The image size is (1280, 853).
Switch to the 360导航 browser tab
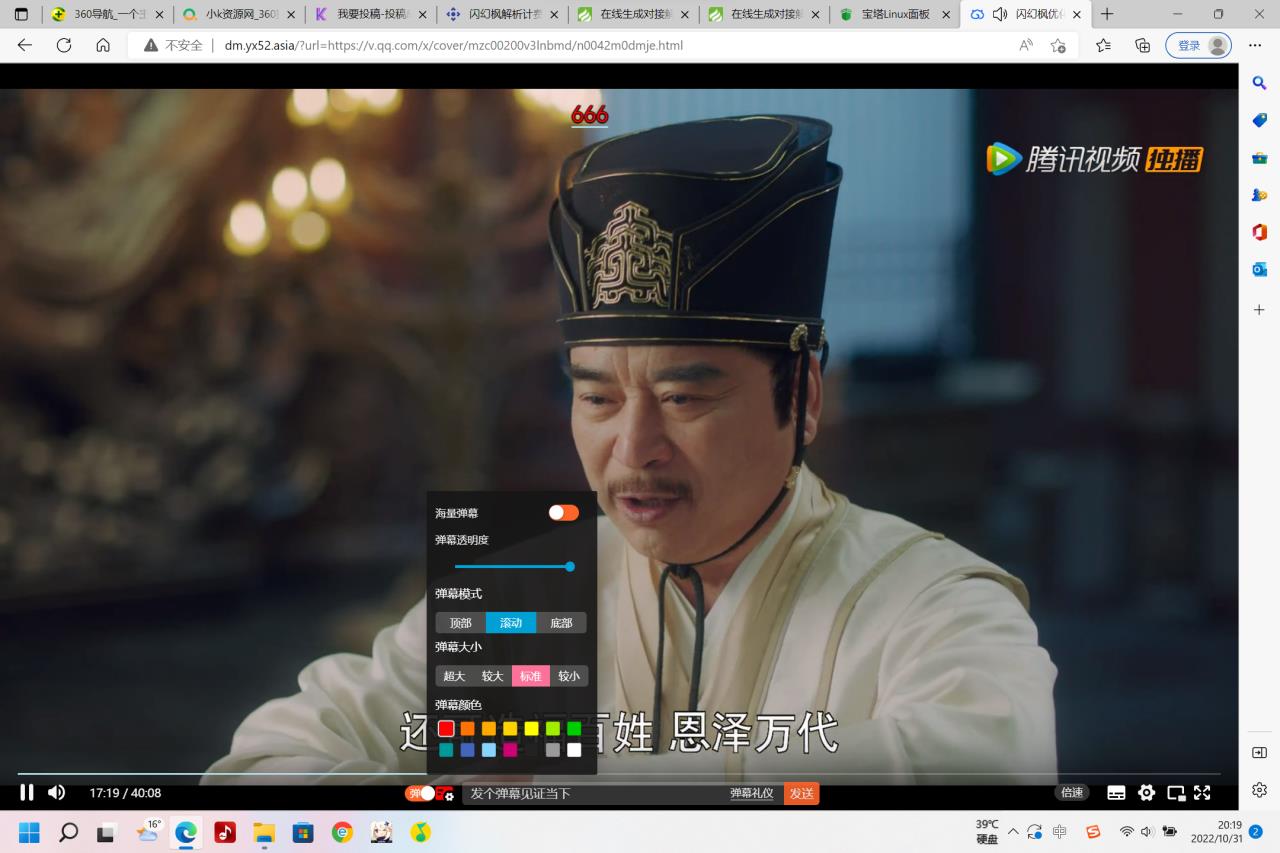click(x=108, y=15)
